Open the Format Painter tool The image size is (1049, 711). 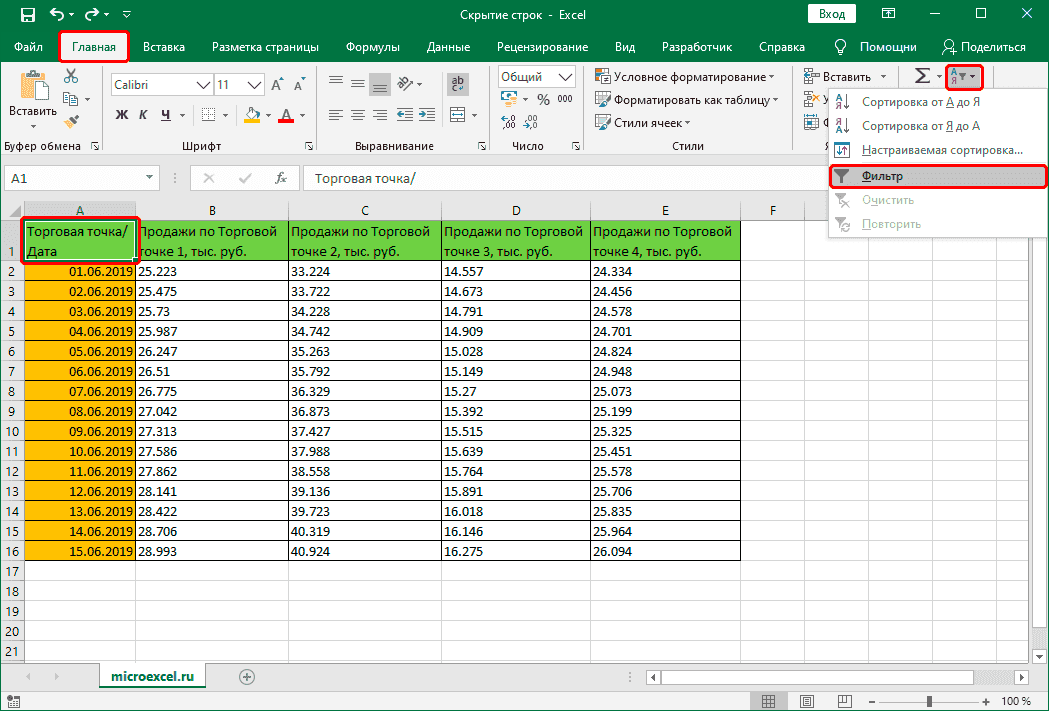[x=70, y=122]
